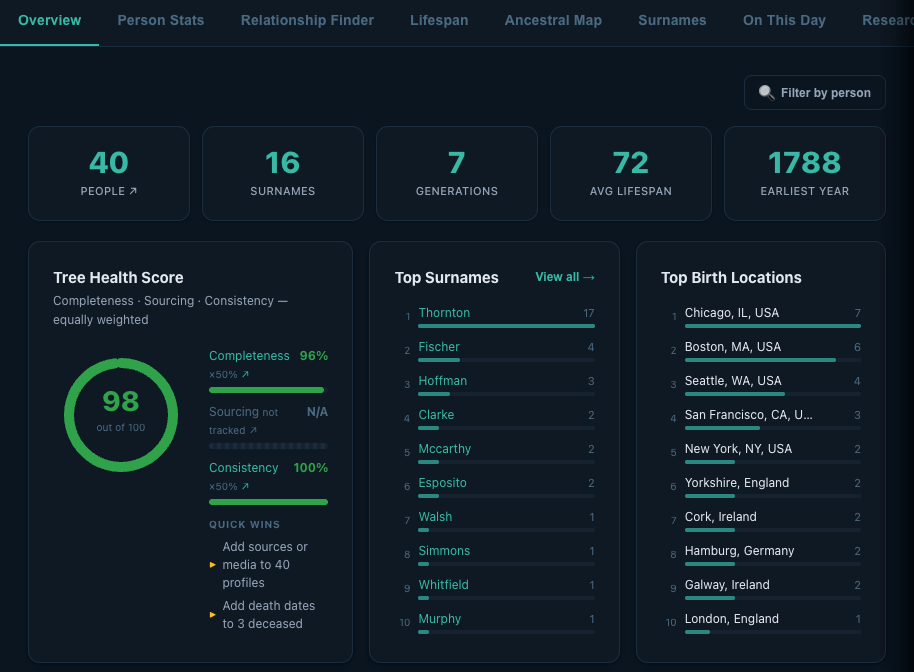Viewport: 914px width, 672px height.
Task: Open the Fischer surname link
Action: pos(439,347)
